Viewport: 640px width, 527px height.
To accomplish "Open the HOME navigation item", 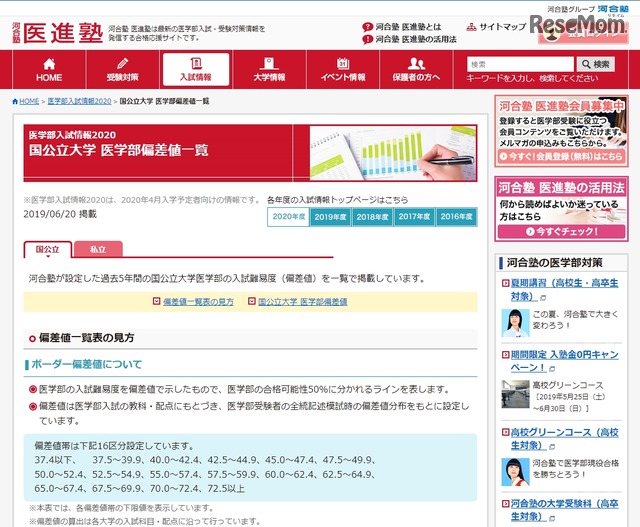I will point(49,69).
